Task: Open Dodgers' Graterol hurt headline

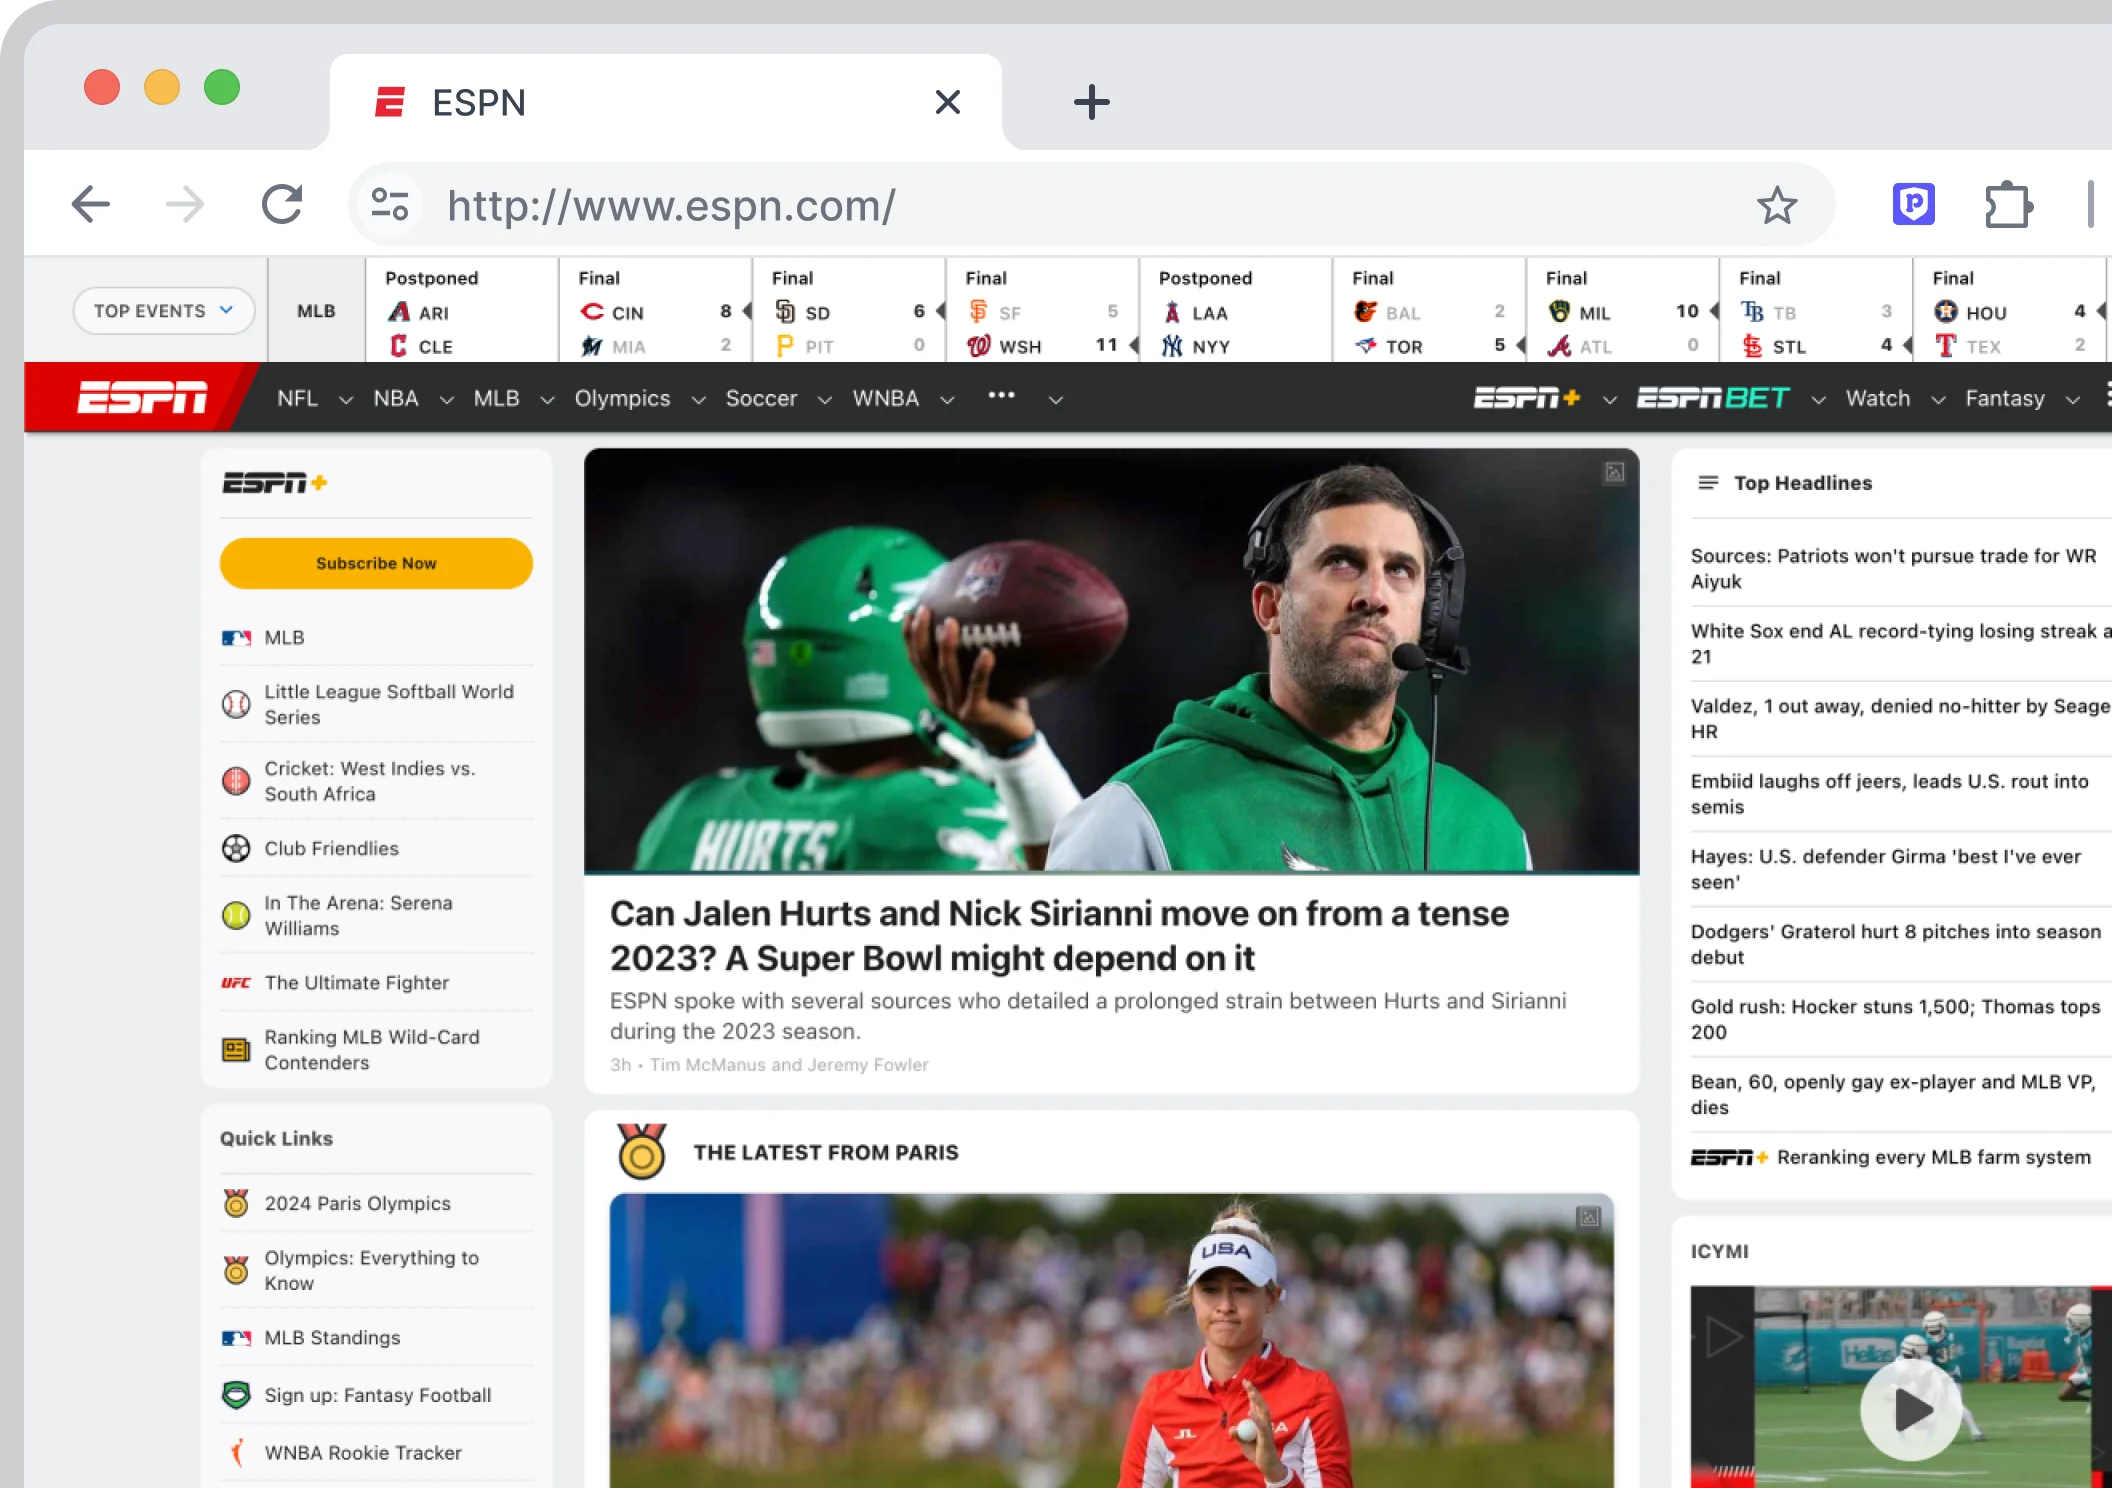Action: click(1895, 944)
